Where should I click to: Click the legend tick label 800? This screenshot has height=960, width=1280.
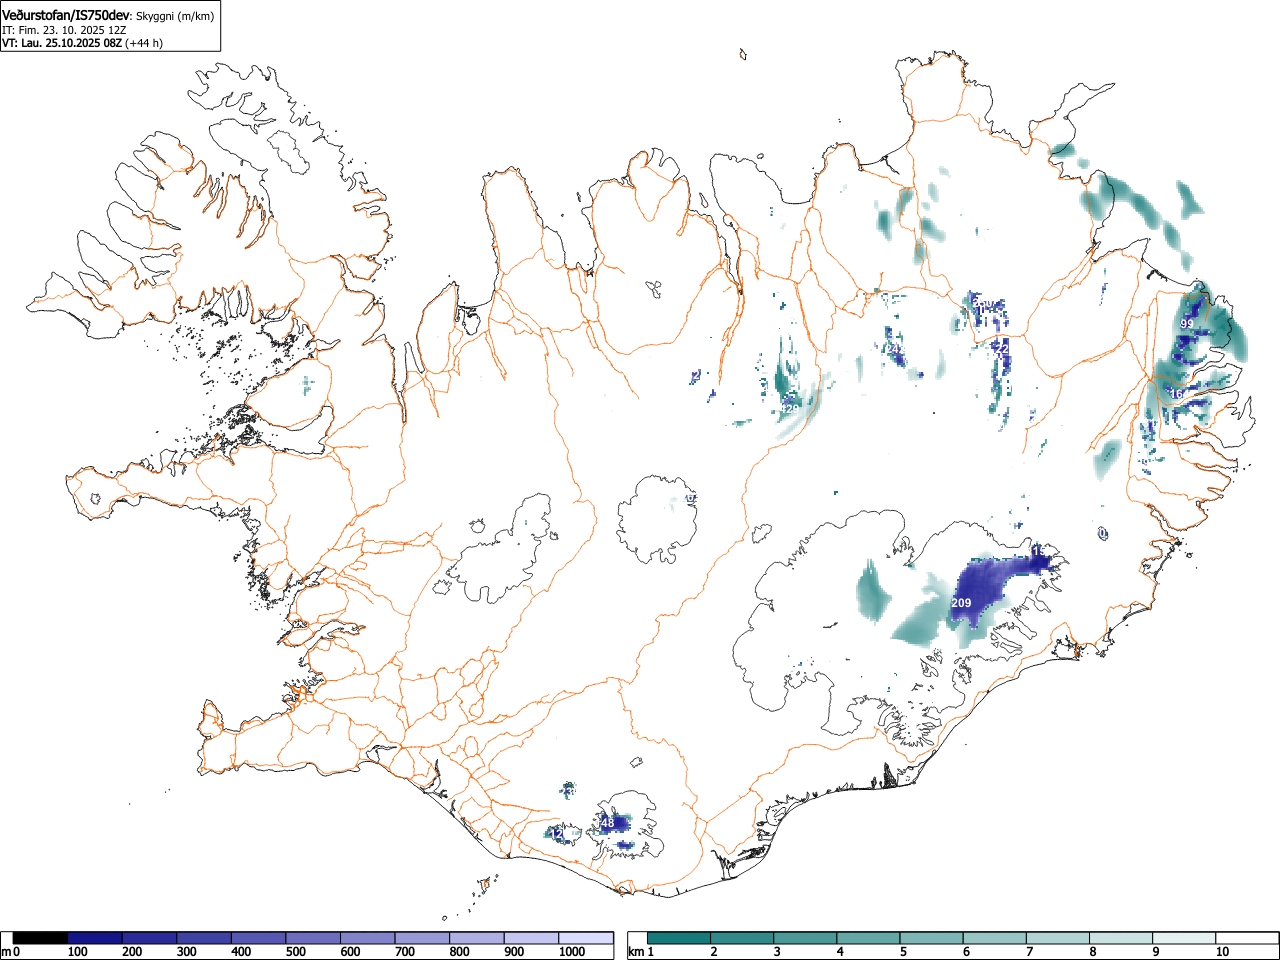pyautogui.click(x=460, y=952)
